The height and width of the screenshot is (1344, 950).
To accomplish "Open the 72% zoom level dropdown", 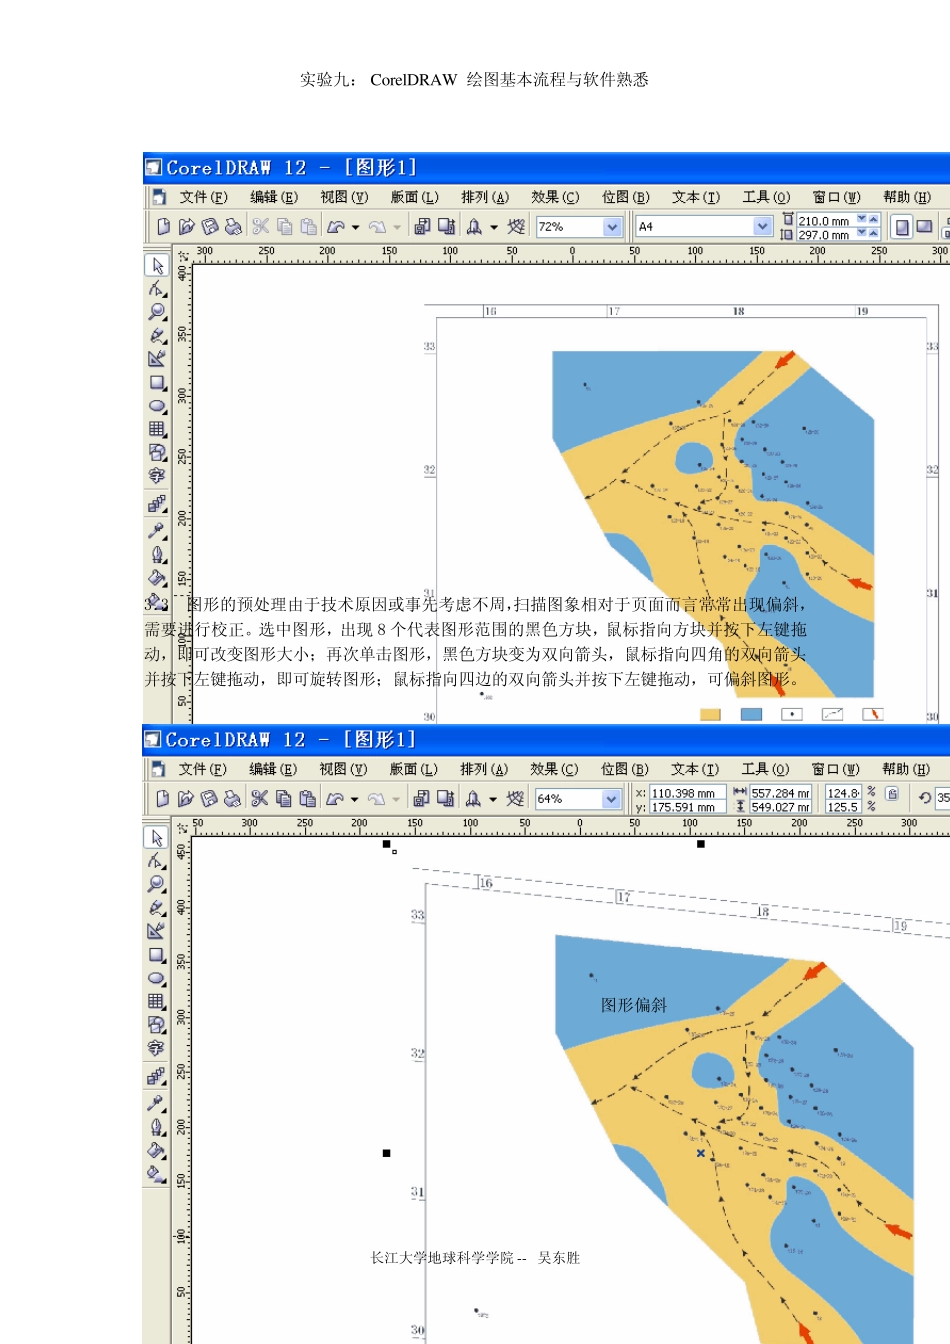I will point(612,227).
